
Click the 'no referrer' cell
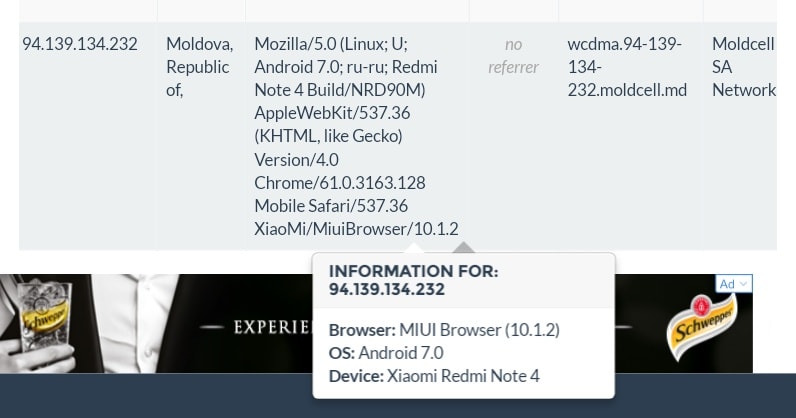click(x=513, y=56)
